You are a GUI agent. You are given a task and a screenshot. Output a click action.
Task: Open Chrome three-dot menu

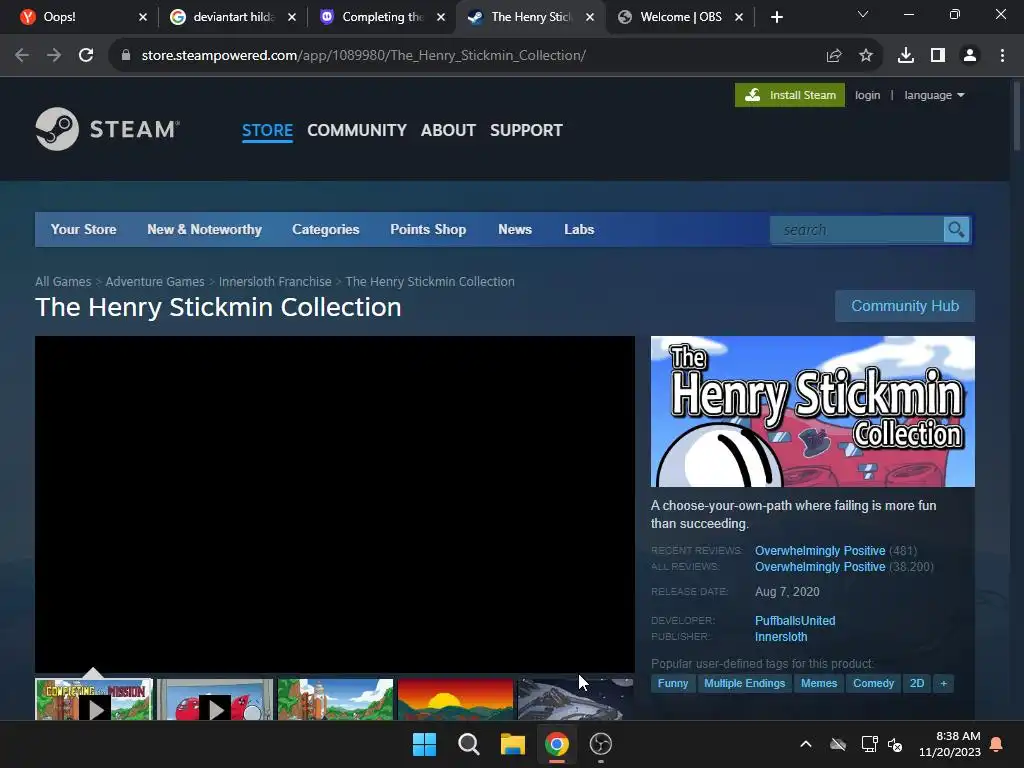1002,56
